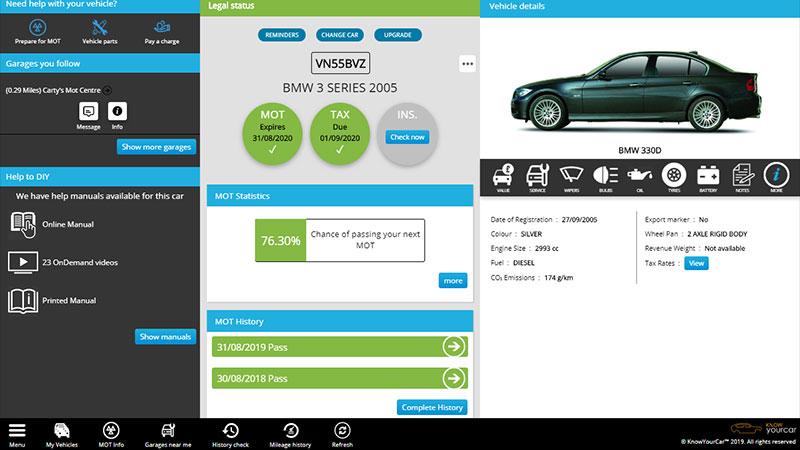Click the KnowYourCar logo
The image size is (800, 450).
tap(763, 429)
